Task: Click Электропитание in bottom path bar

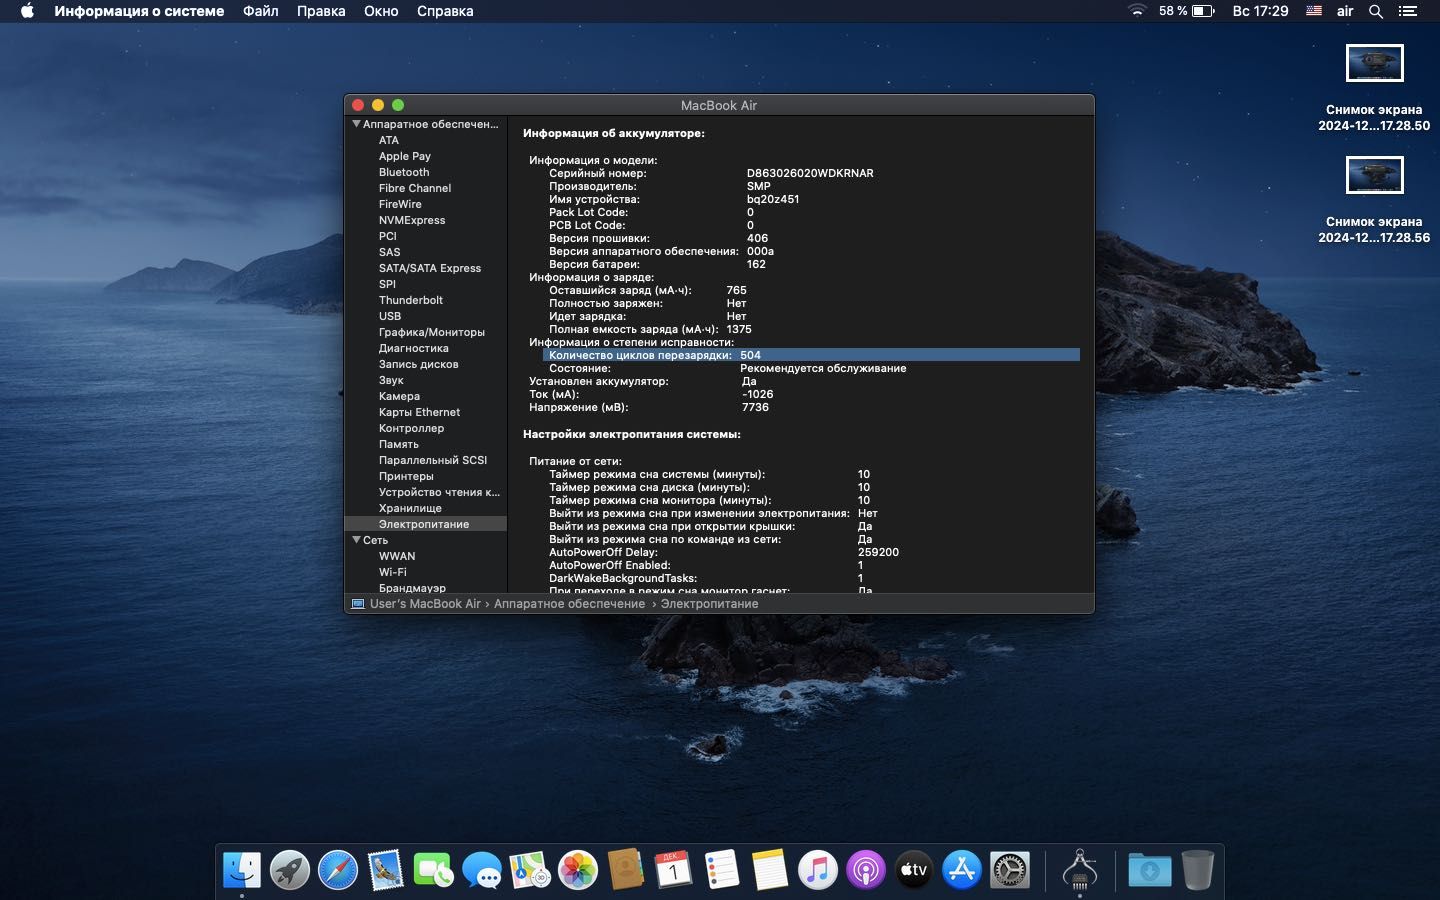Action: coord(709,604)
